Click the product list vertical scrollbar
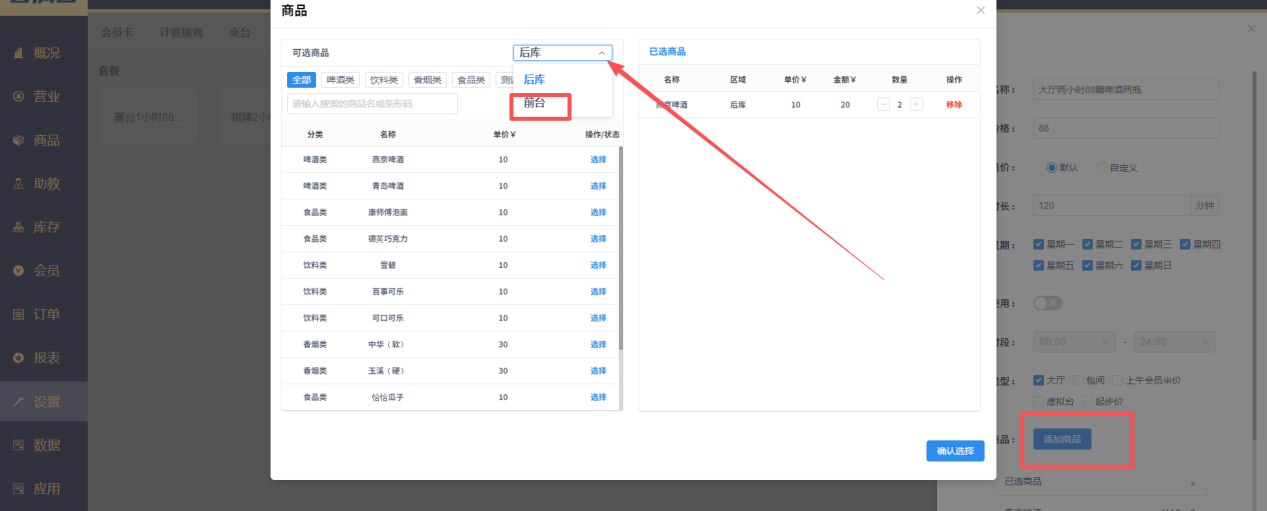 [x=620, y=248]
